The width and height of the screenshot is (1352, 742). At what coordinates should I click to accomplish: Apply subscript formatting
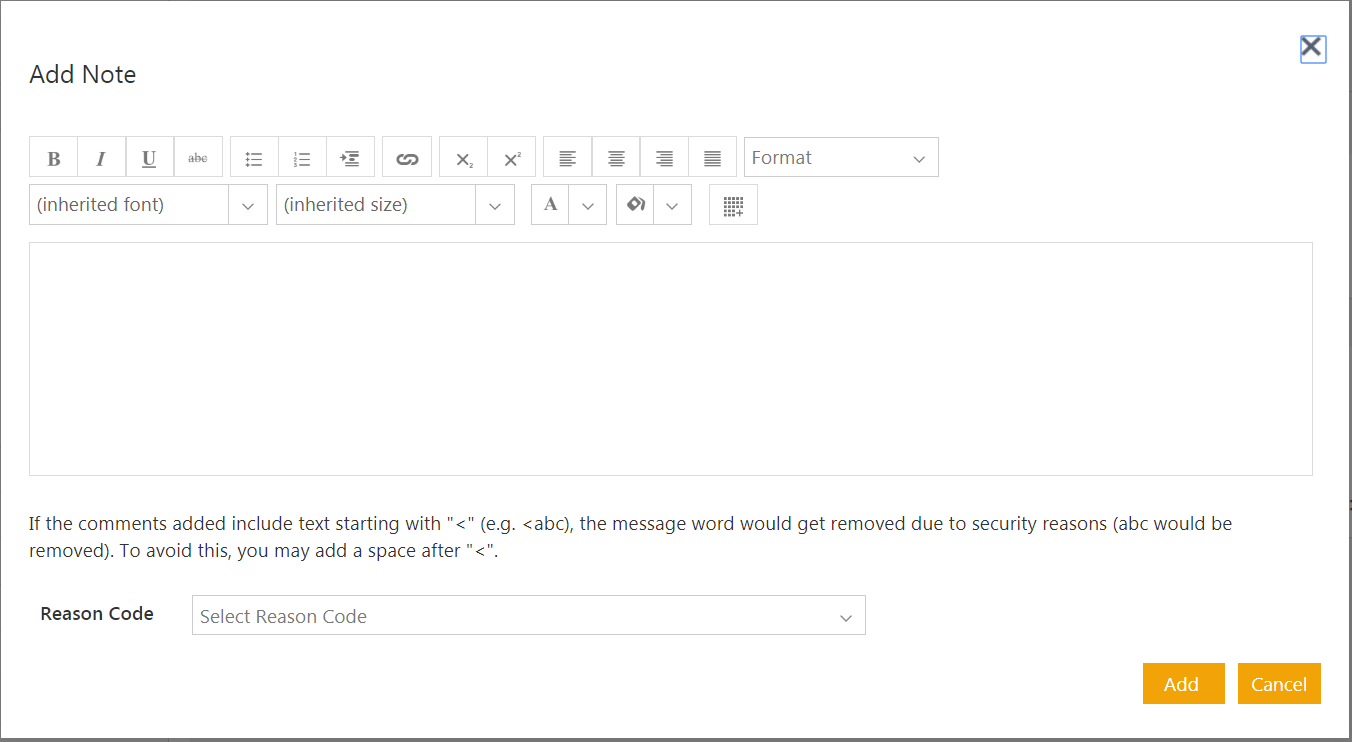pos(464,158)
